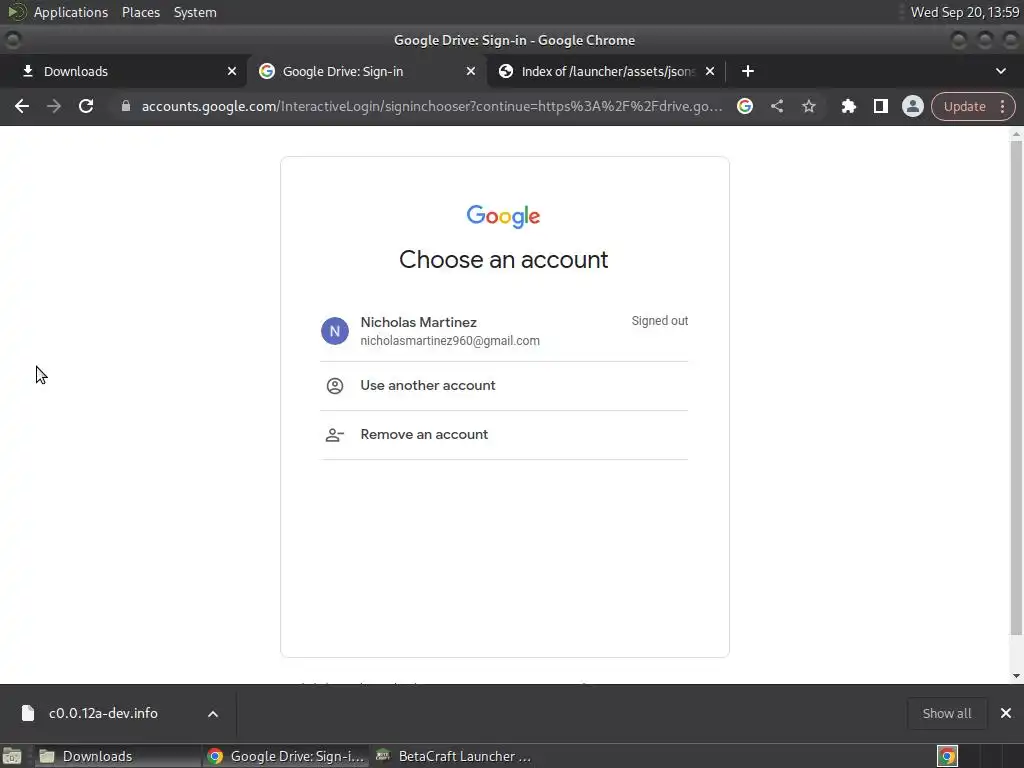This screenshot has width=1024, height=768.
Task: Open the System menu
Action: click(x=195, y=12)
